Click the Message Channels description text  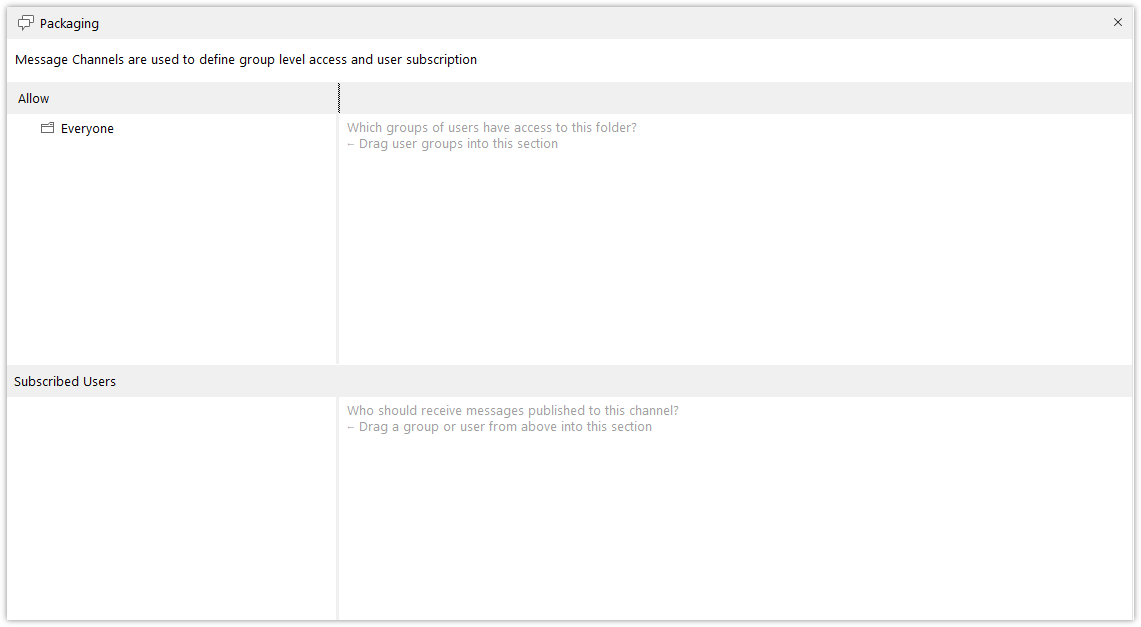pos(246,60)
